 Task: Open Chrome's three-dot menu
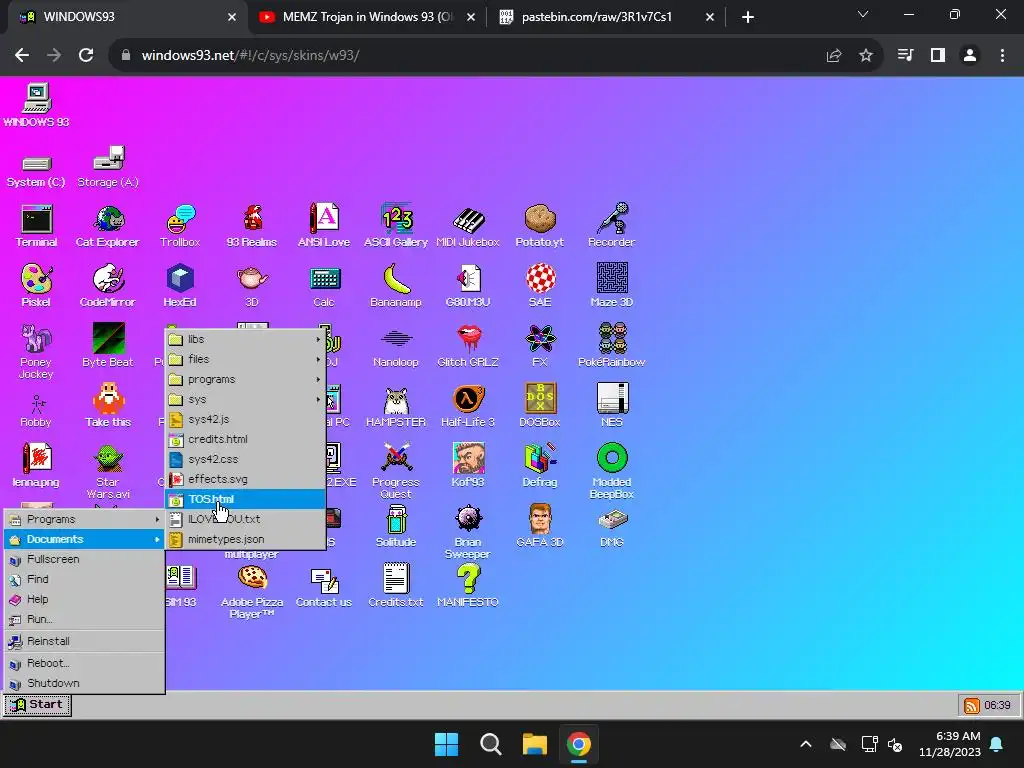tap(1002, 56)
